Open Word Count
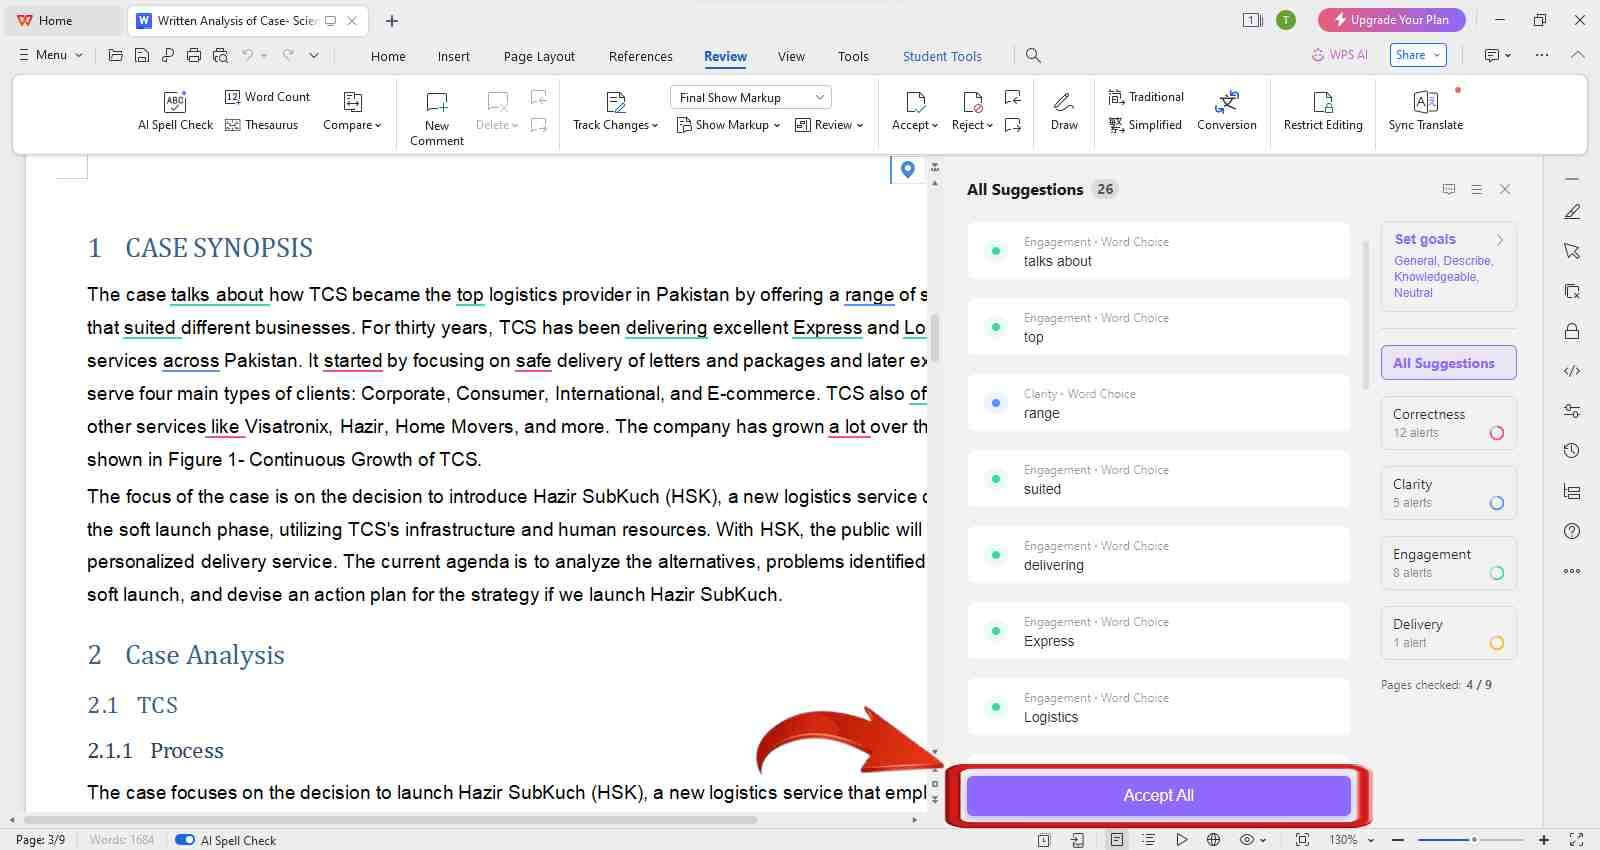 [267, 97]
